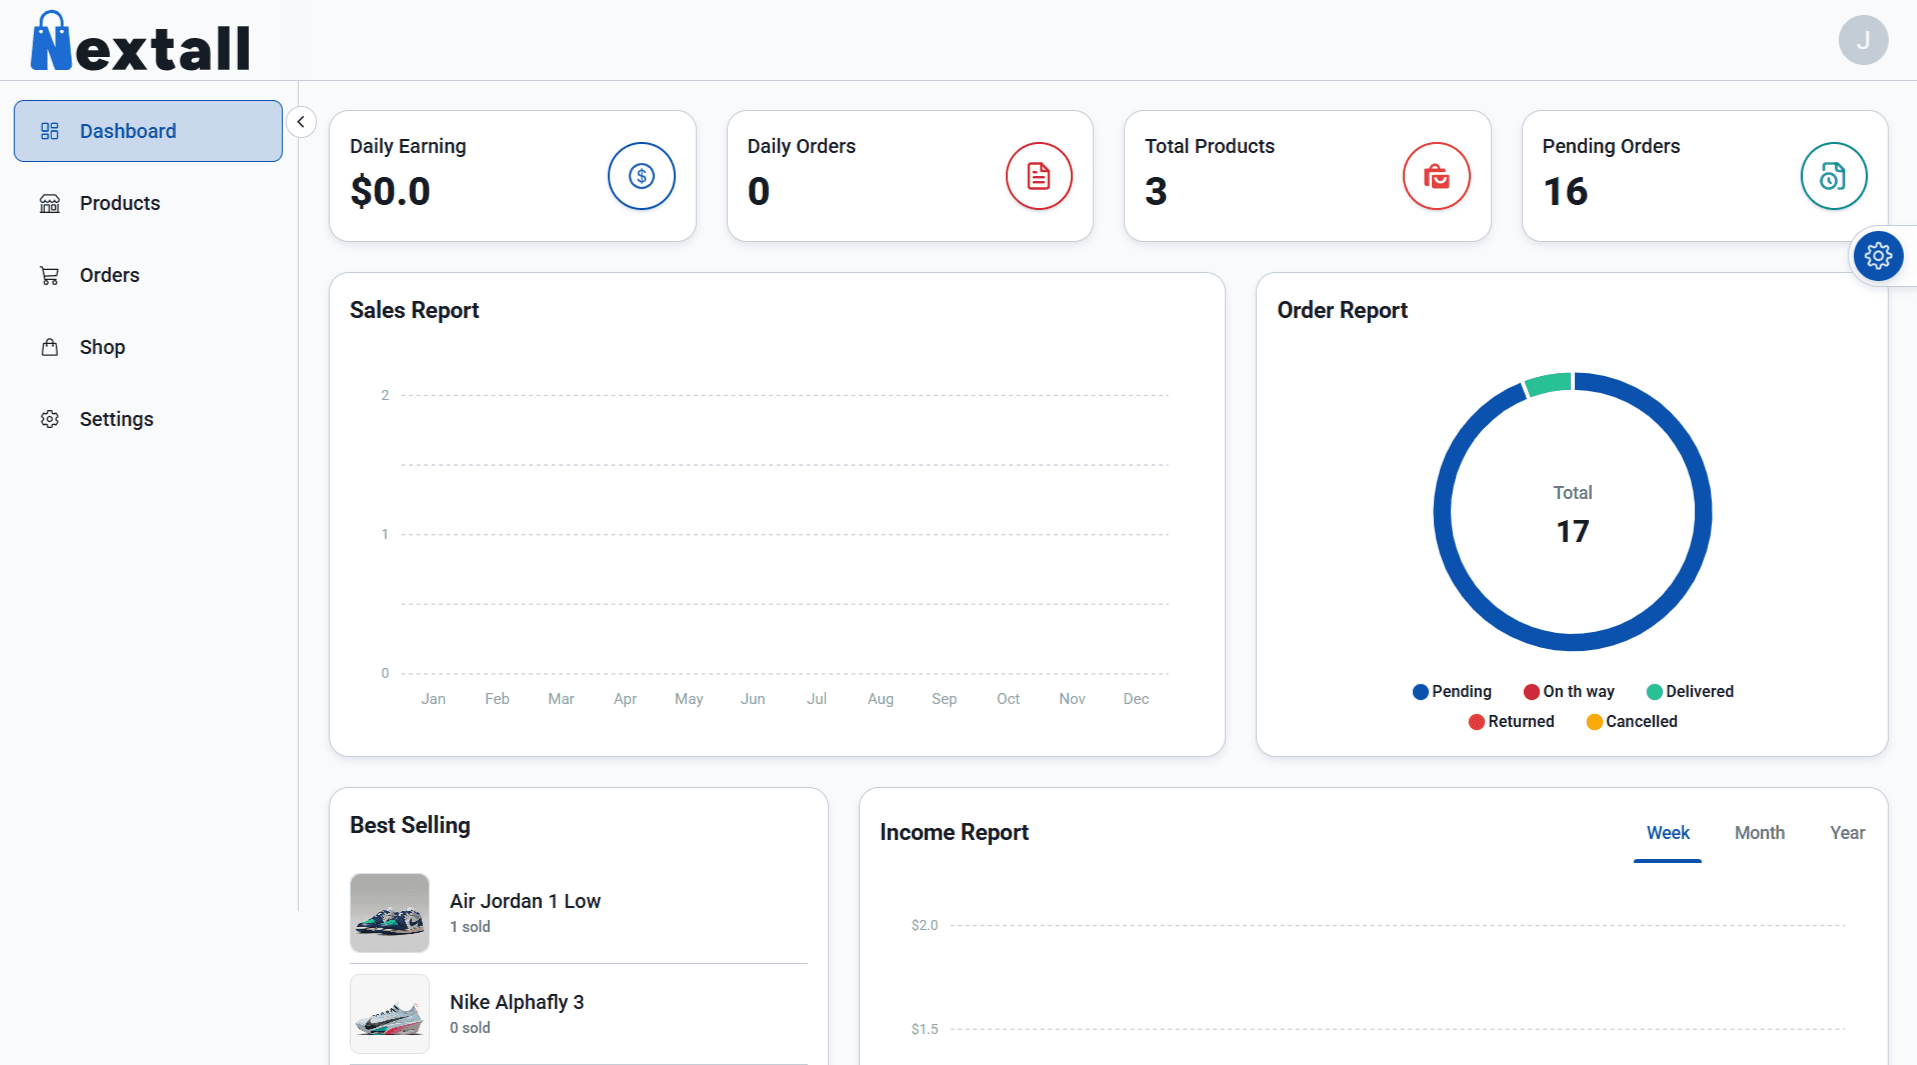Click the Orders cart icon in sidebar
This screenshot has height=1065, width=1917.
tap(49, 276)
